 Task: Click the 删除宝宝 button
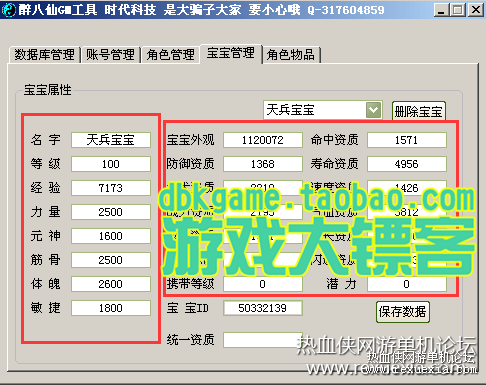(419, 111)
